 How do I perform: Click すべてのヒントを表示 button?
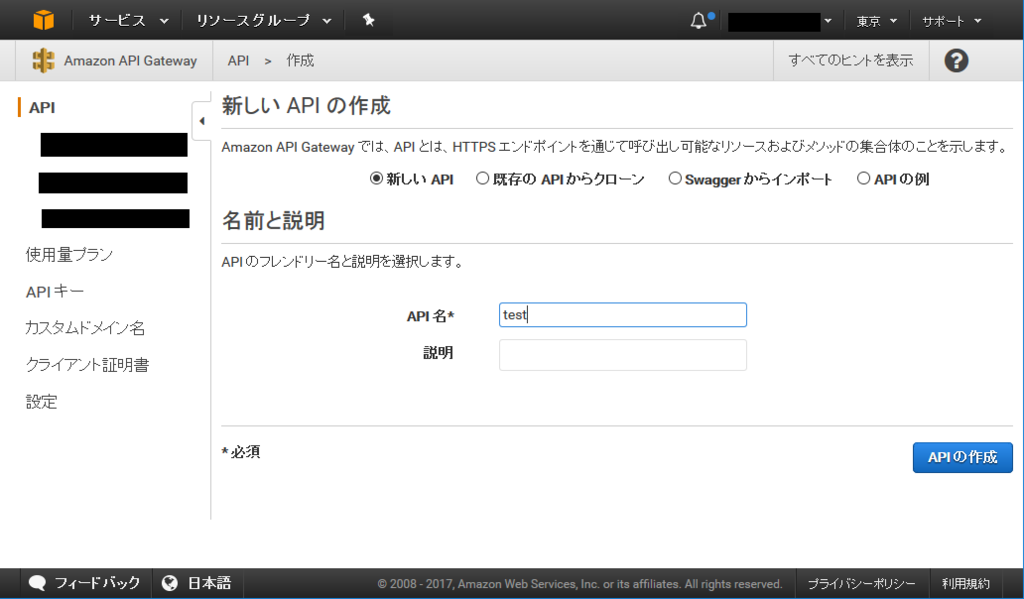click(x=851, y=61)
